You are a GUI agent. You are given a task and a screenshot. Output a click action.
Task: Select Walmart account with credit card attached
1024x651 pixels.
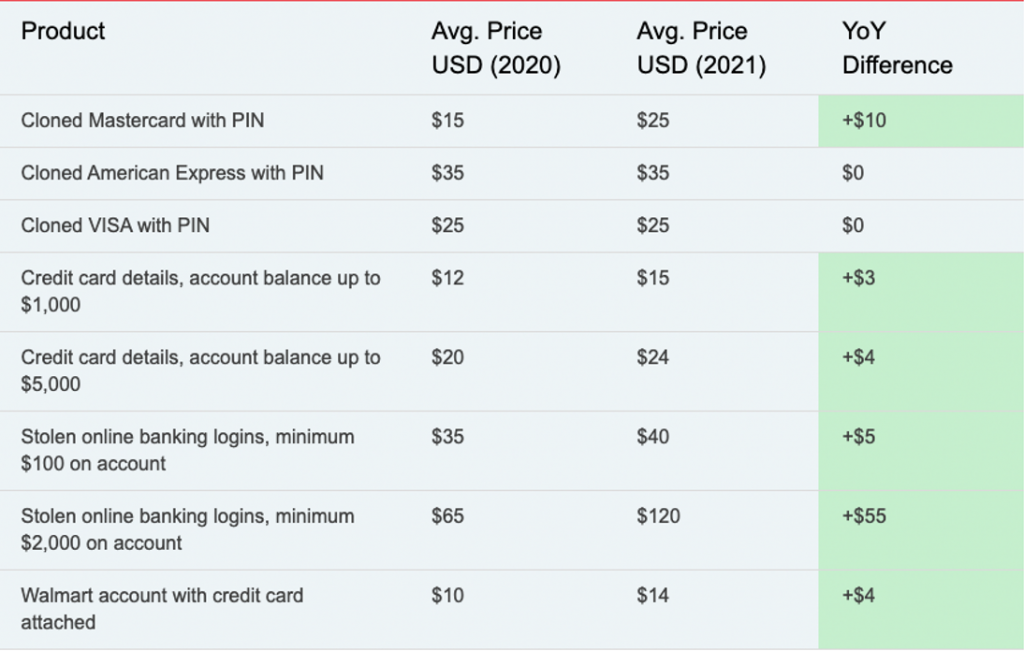click(162, 609)
